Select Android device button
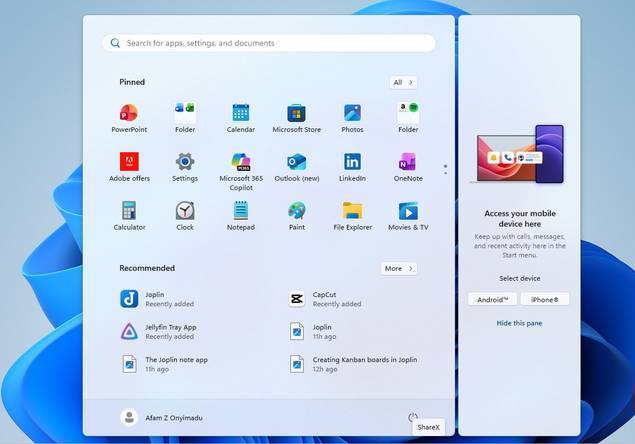This screenshot has height=444, width=635. [x=492, y=299]
